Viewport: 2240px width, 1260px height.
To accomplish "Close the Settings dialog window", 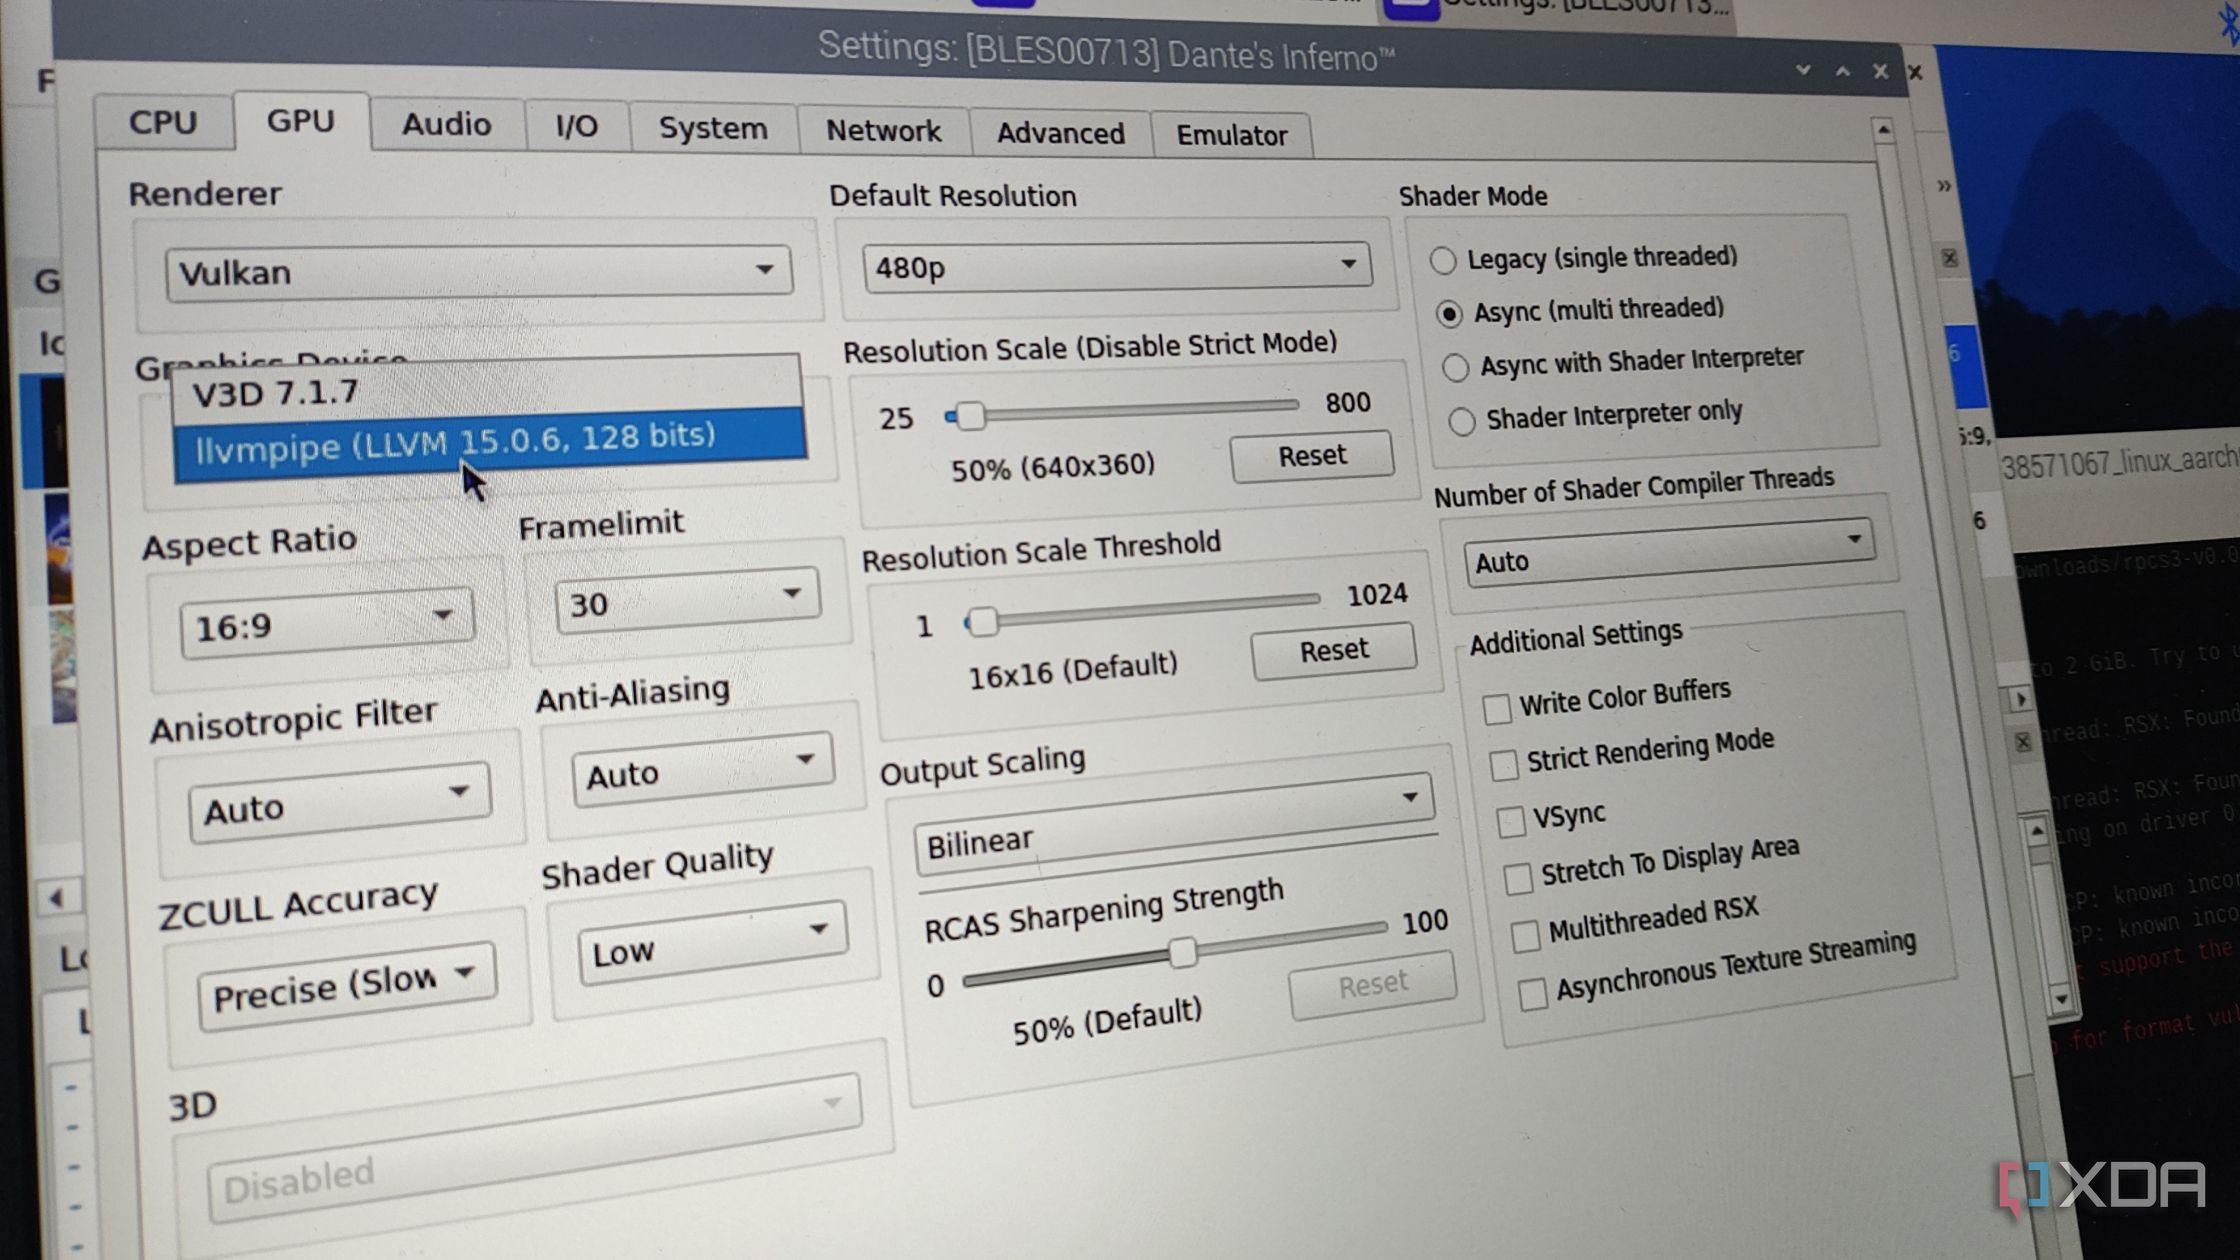I will click(1880, 71).
